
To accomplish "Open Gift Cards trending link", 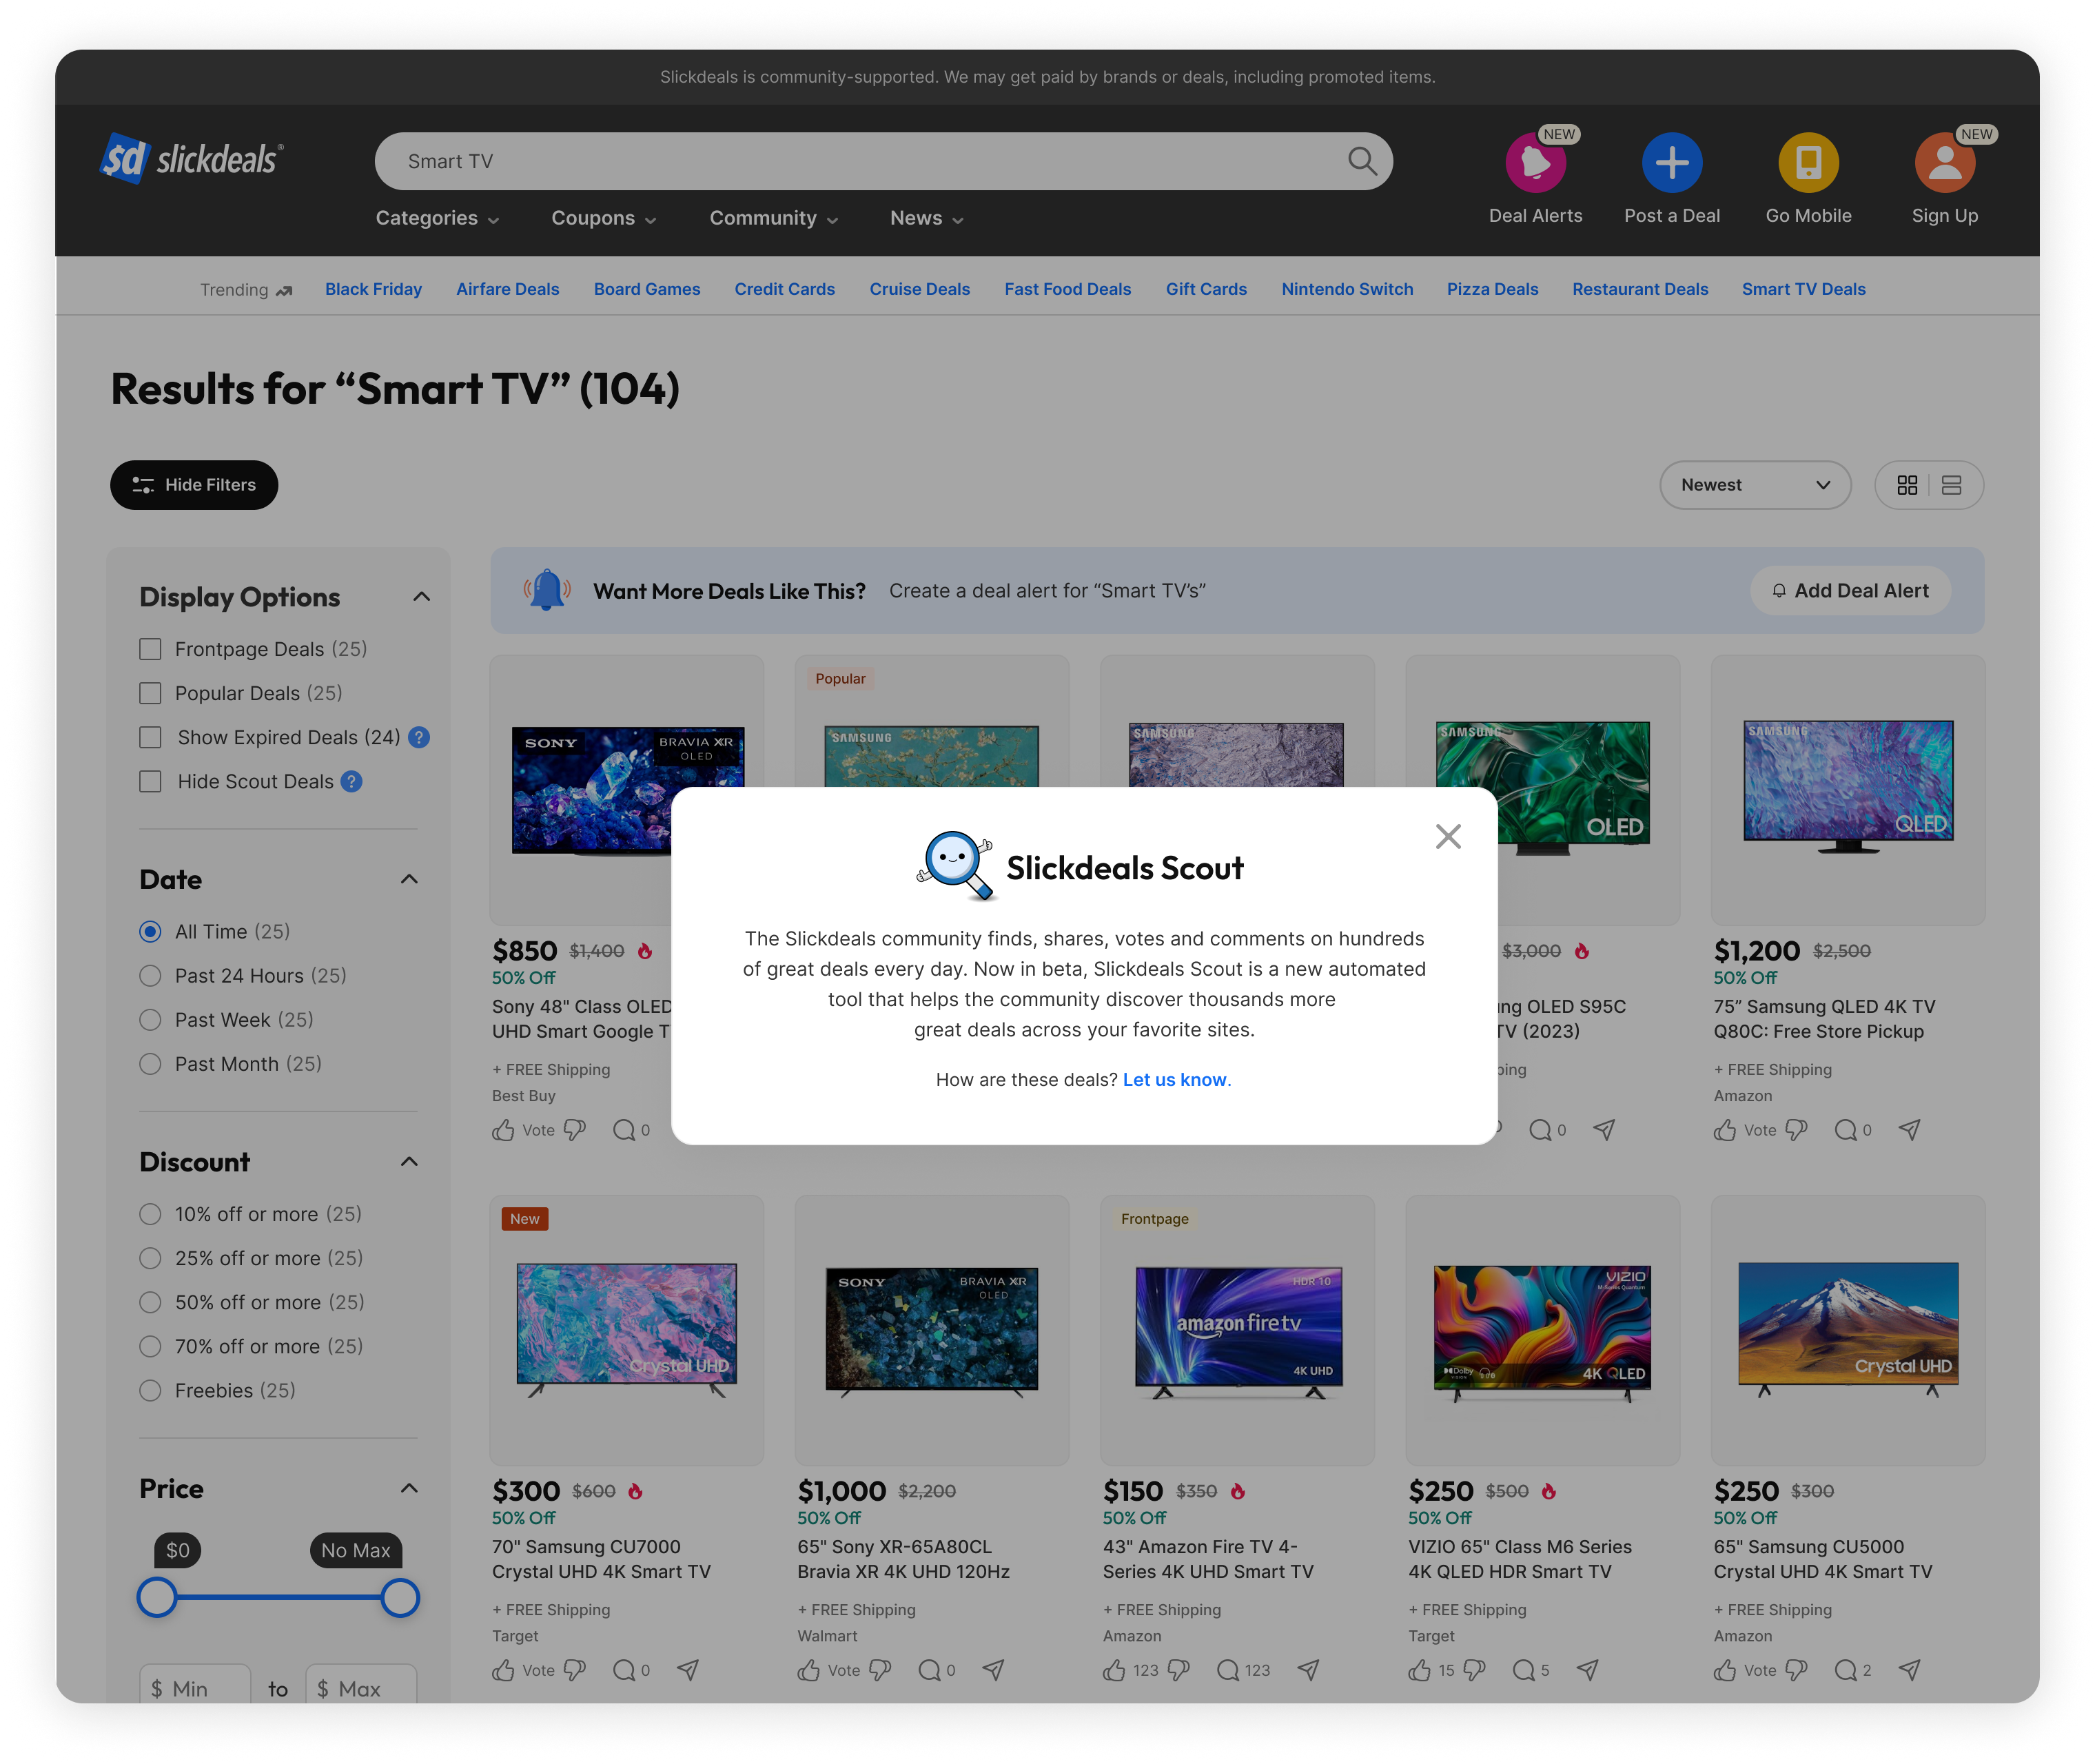I will tap(1206, 289).
